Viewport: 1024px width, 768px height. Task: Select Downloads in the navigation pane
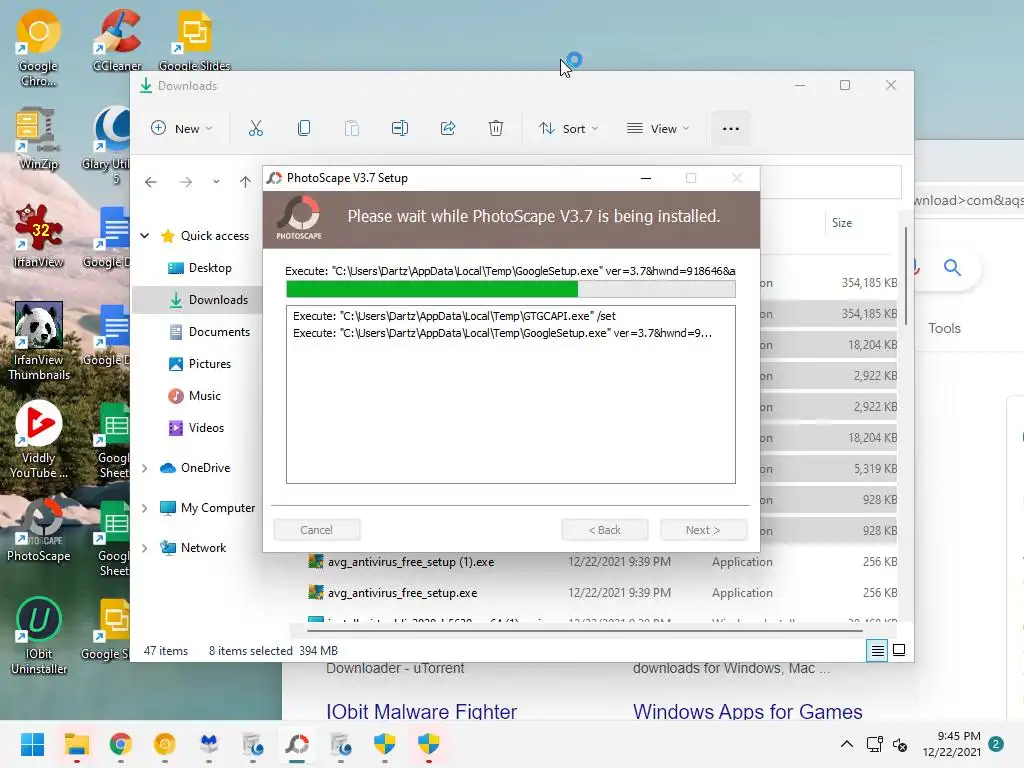pyautogui.click(x=198, y=300)
